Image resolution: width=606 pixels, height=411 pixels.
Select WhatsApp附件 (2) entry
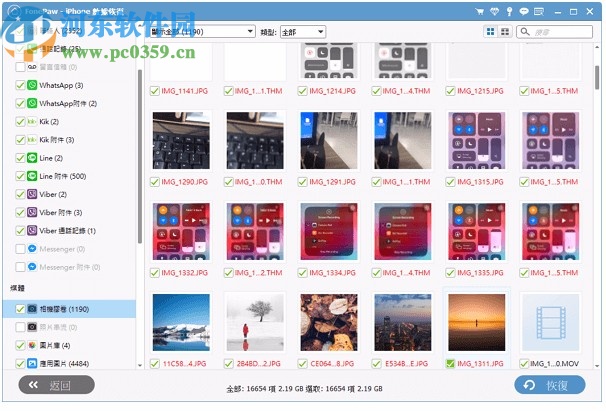pos(68,103)
